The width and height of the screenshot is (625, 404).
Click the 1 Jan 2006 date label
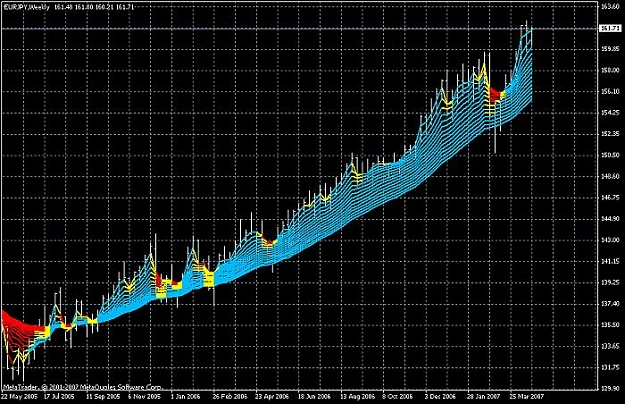tap(185, 397)
